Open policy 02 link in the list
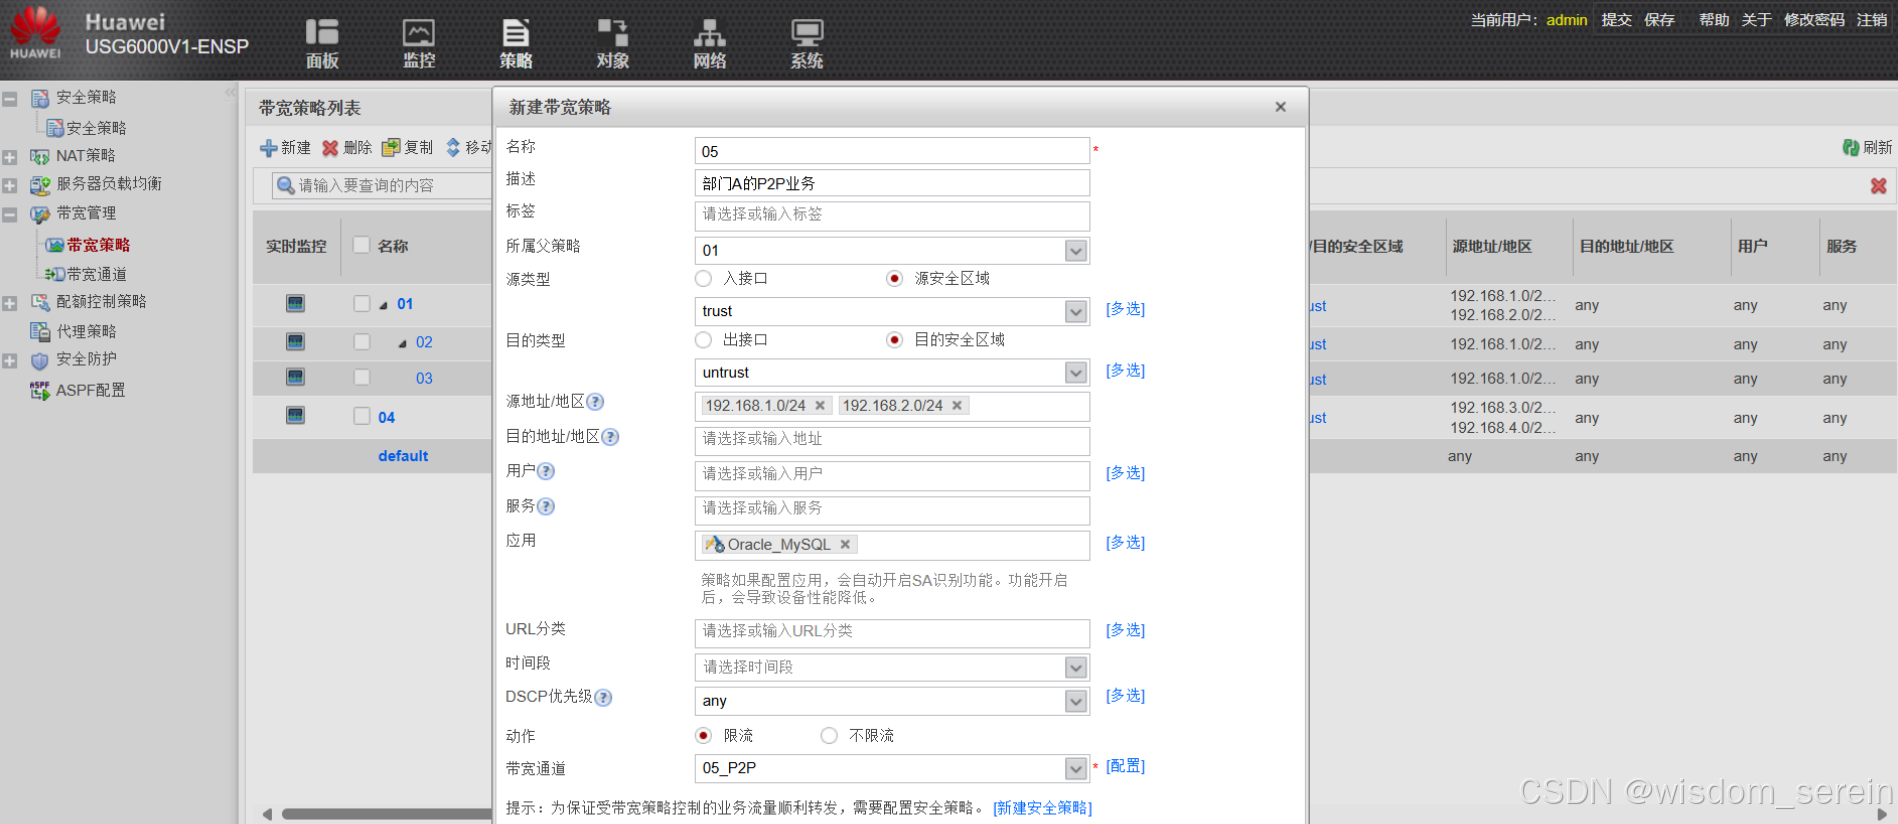Image resolution: width=1898 pixels, height=824 pixels. pyautogui.click(x=424, y=342)
